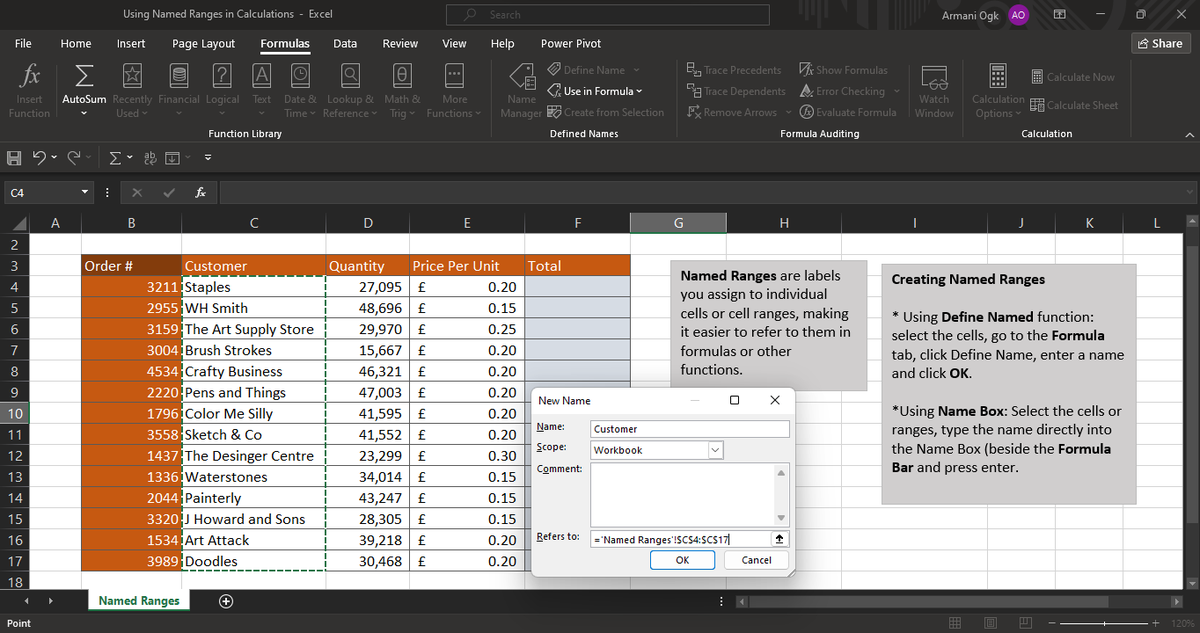Switch to the Insert tab
The image size is (1200, 633).
131,44
